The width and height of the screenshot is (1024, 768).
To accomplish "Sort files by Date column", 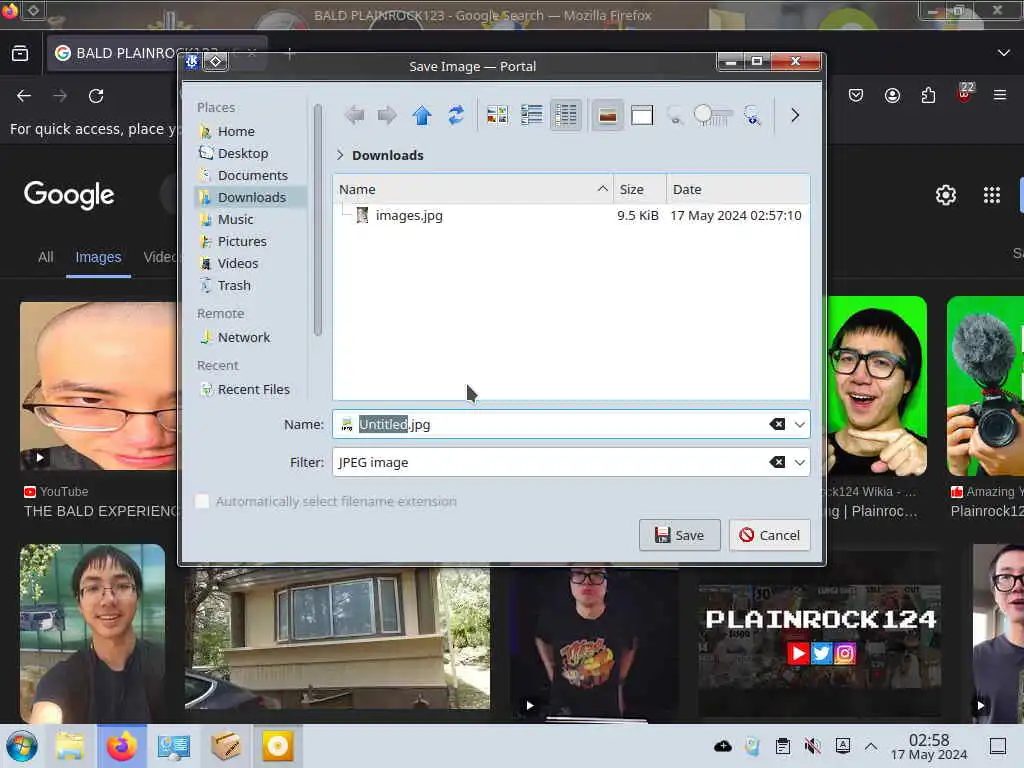I will tap(738, 189).
